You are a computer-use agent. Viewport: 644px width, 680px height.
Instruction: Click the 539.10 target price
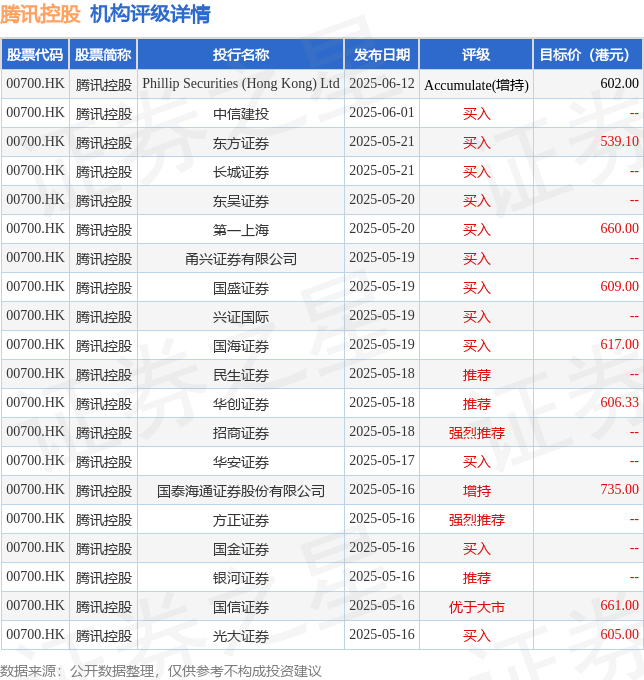(x=619, y=141)
